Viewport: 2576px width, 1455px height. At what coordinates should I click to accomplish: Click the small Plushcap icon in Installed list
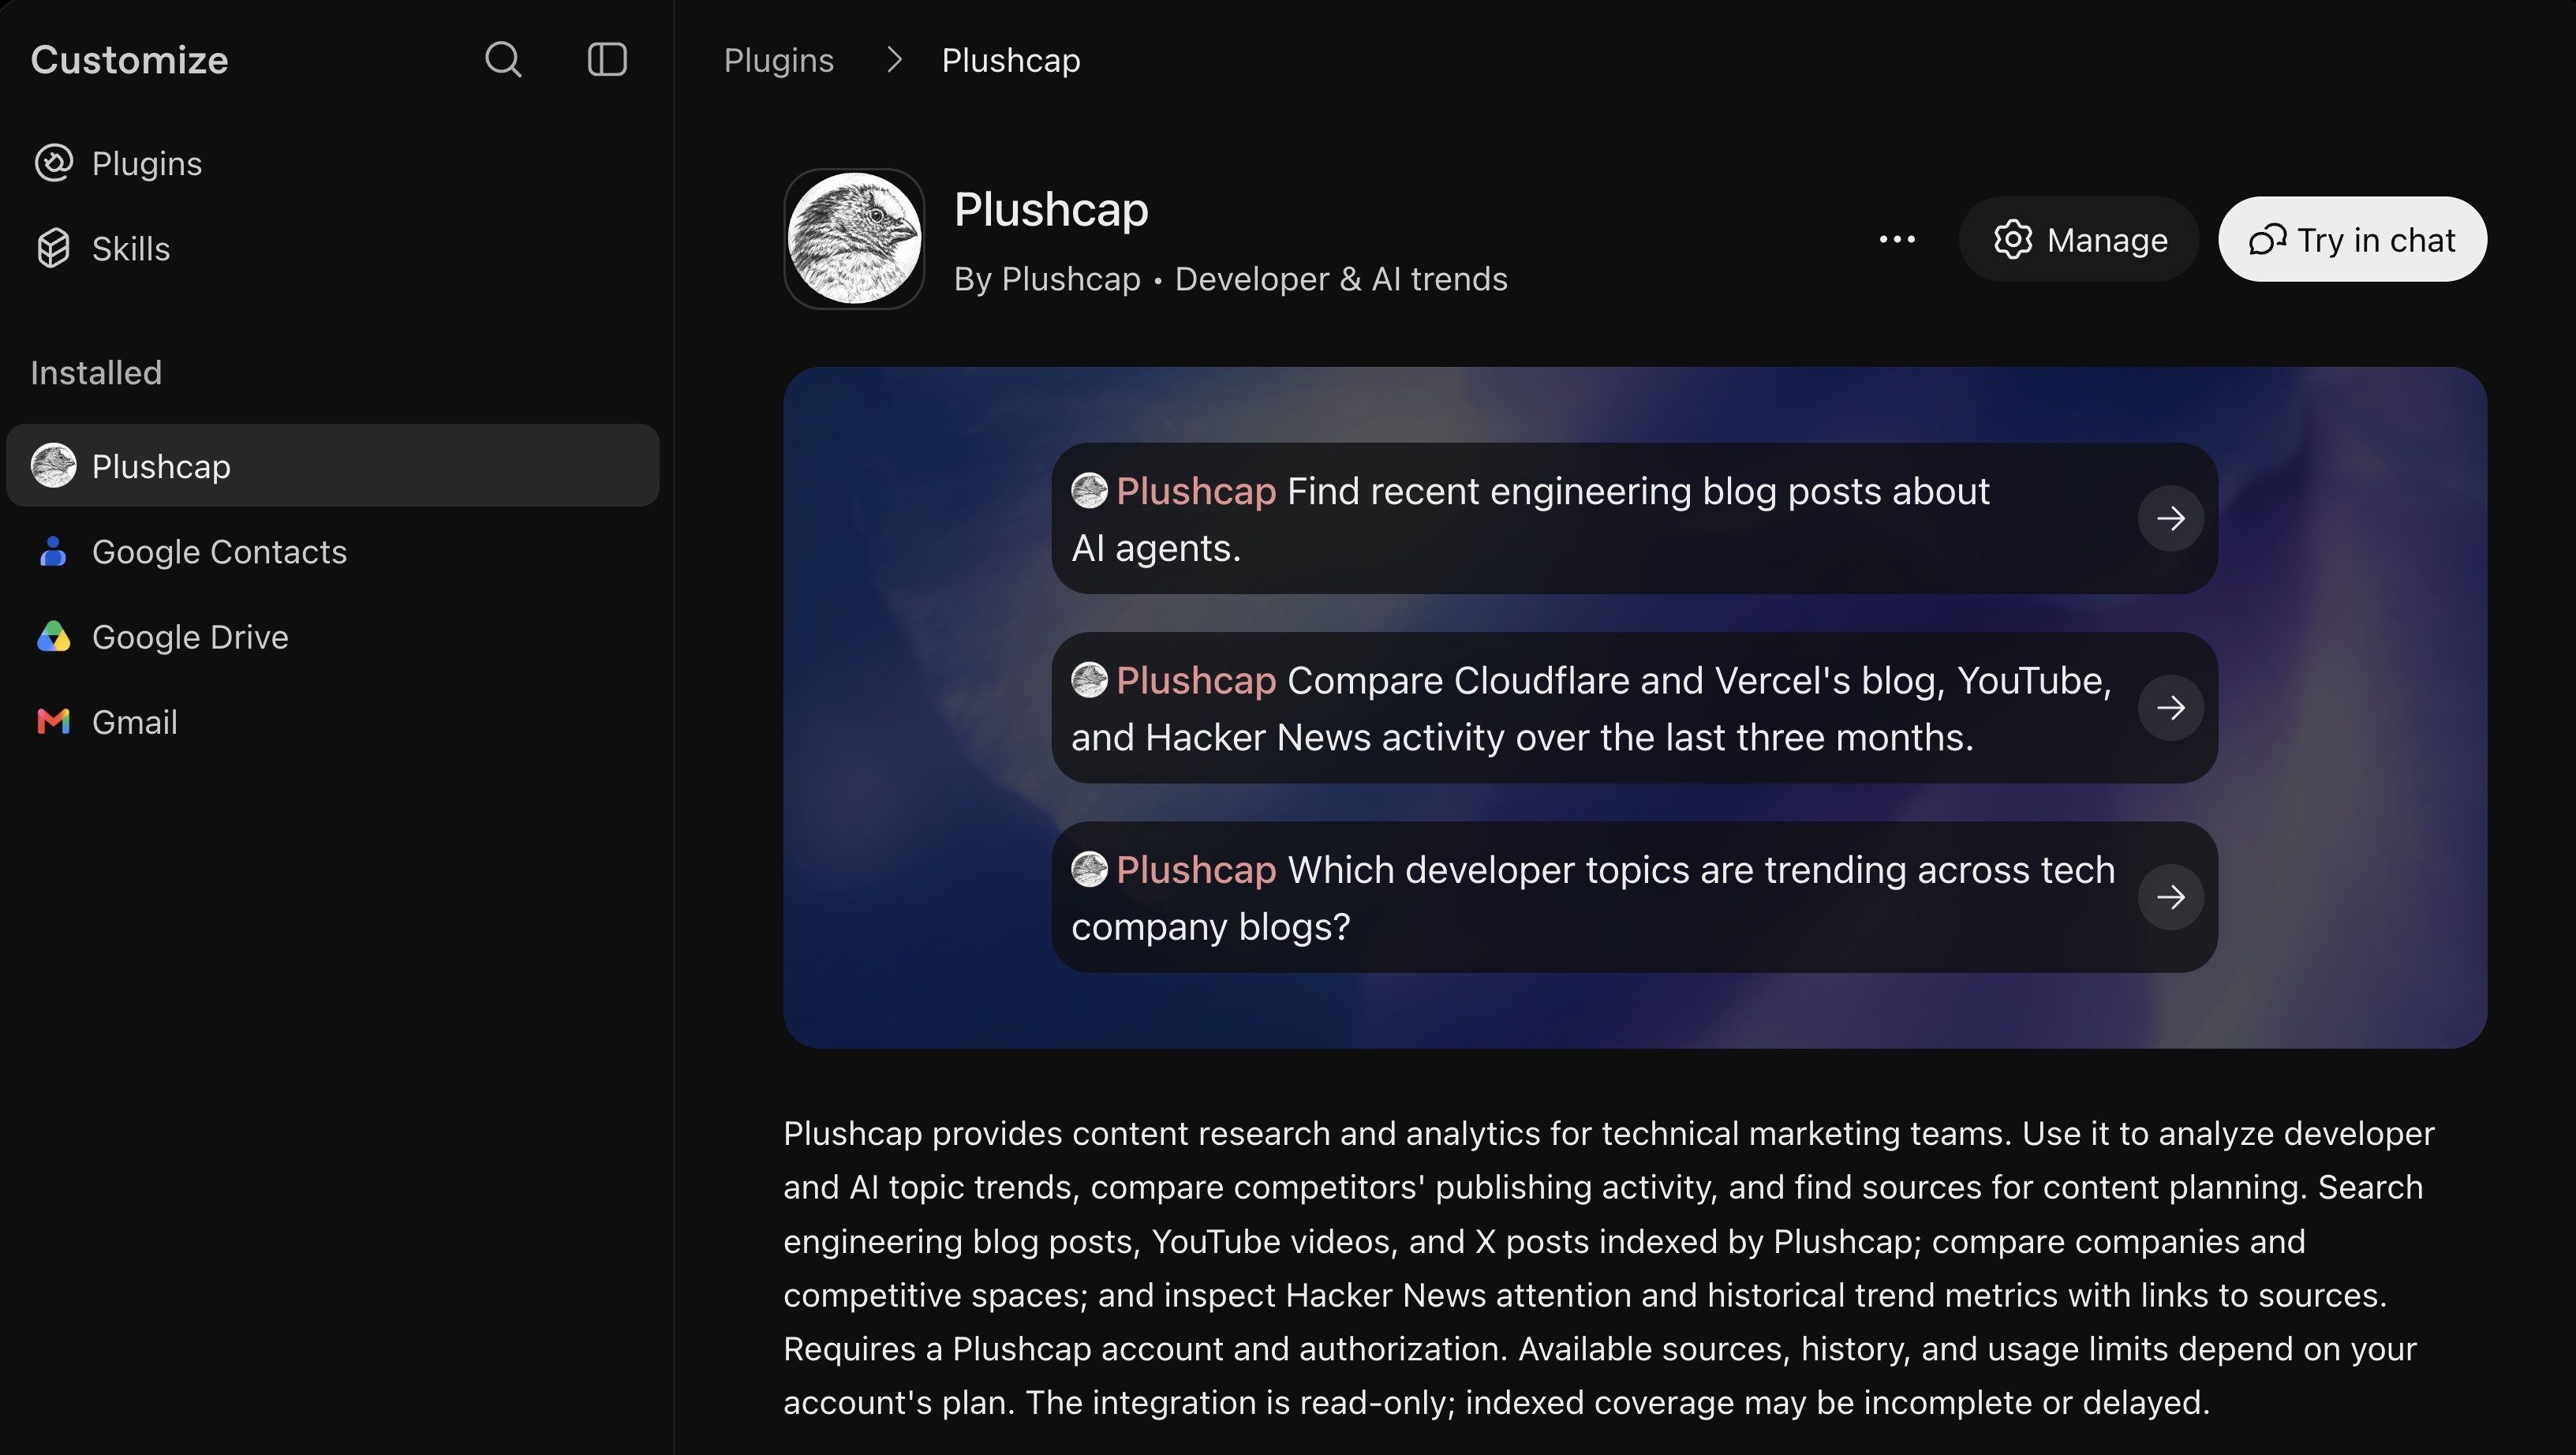[x=54, y=466]
